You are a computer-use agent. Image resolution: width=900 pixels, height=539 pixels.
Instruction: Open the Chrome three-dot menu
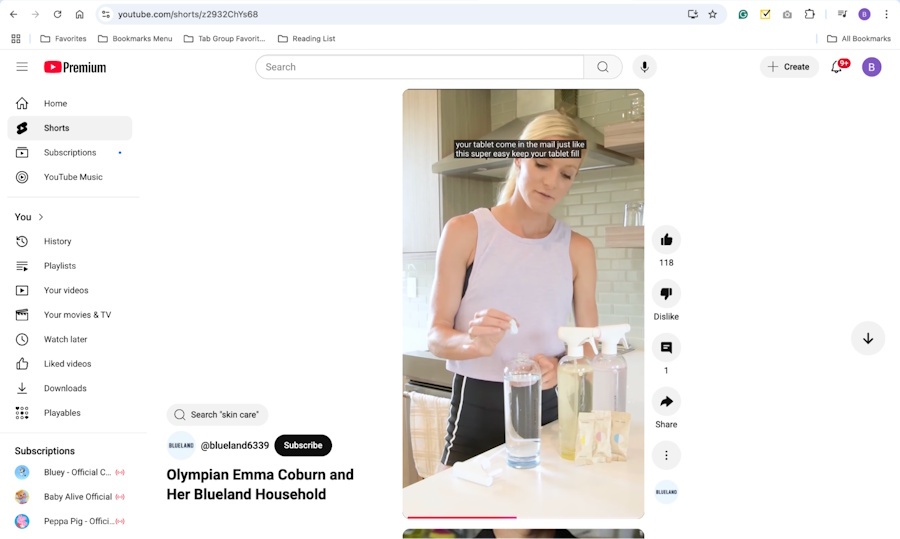(x=886, y=15)
